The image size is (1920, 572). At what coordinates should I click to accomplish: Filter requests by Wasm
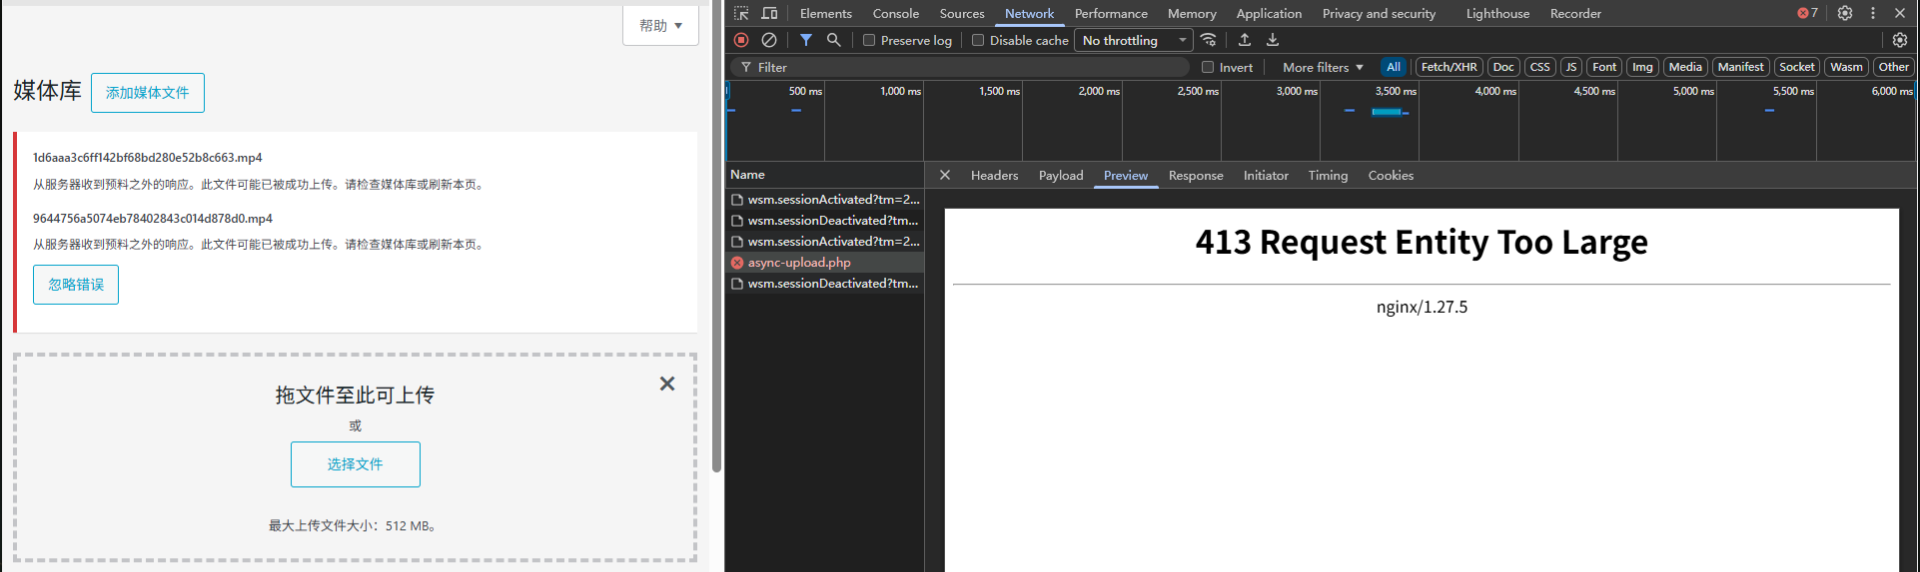[1847, 67]
